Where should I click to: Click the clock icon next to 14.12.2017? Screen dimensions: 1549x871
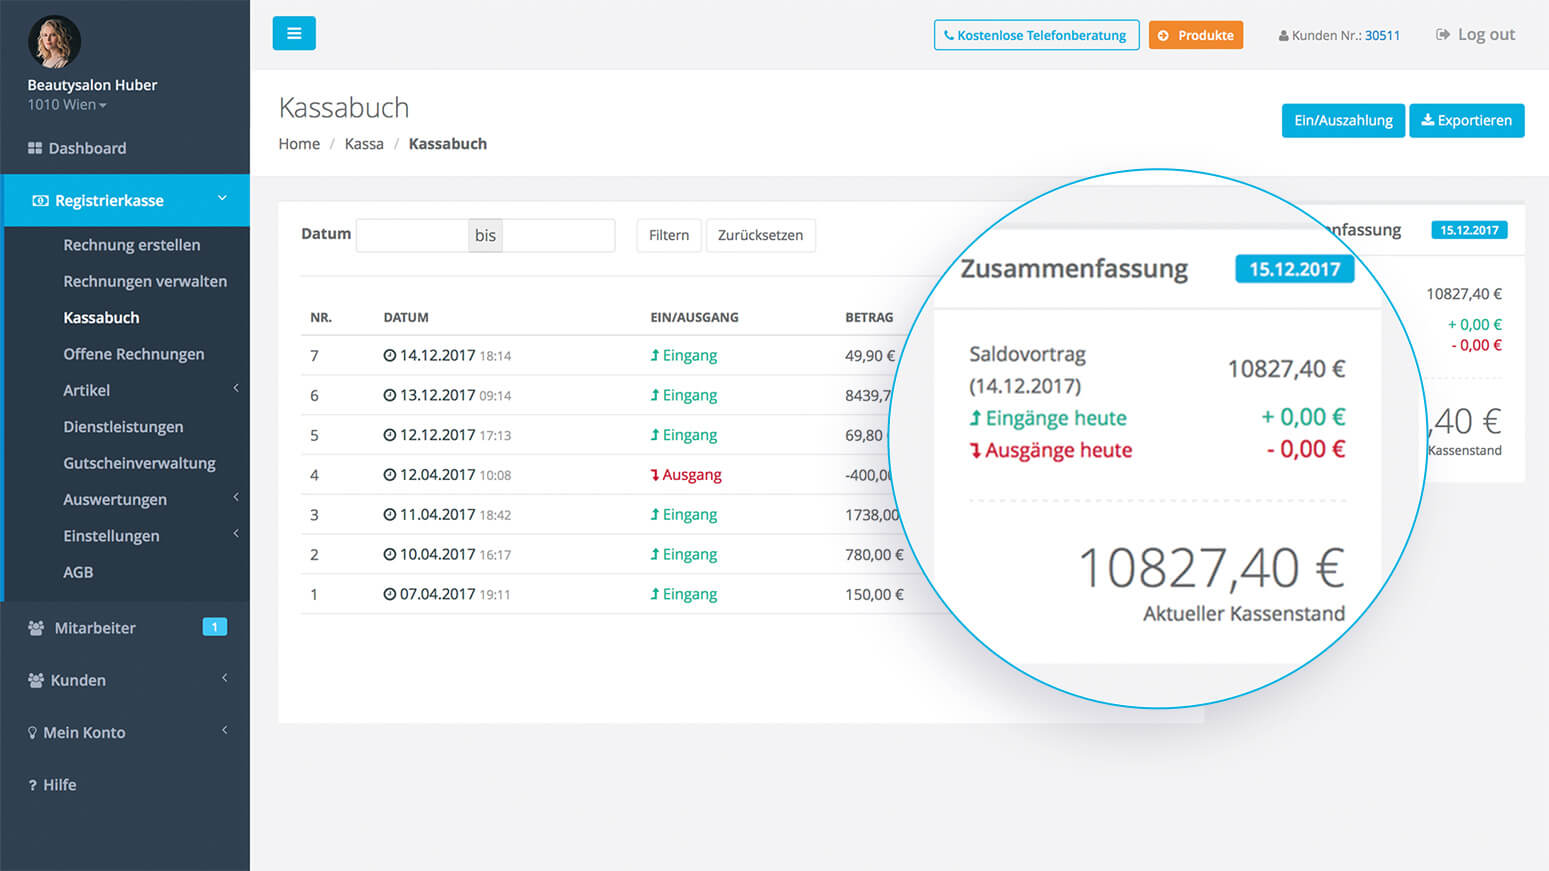pos(389,354)
